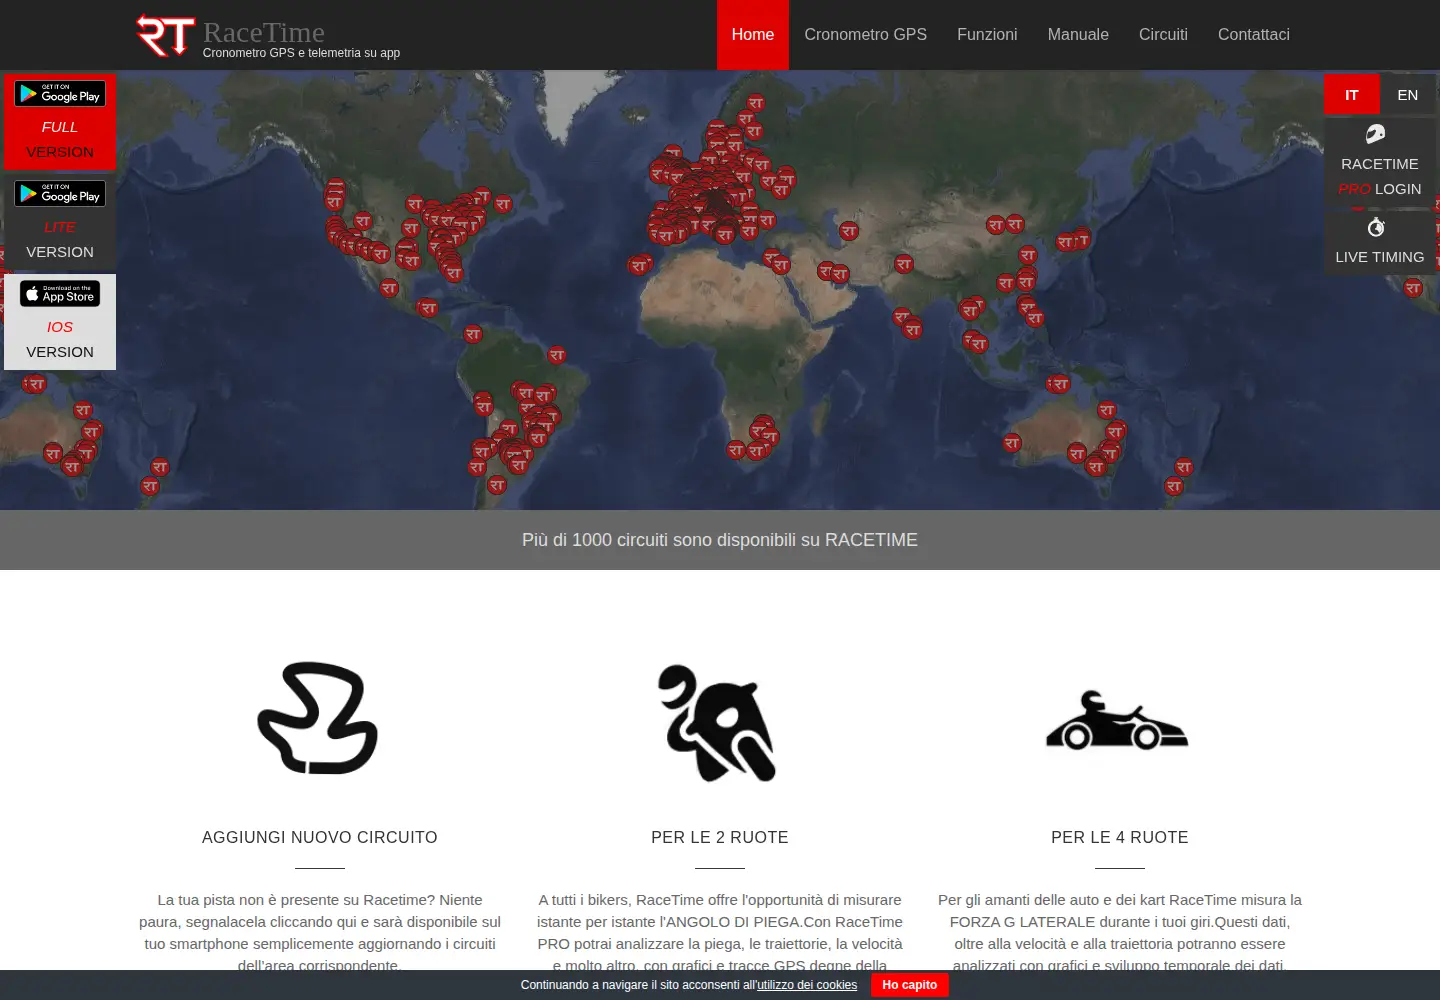Click the Full Version label
Image resolution: width=1440 pixels, height=1000 pixels.
click(x=60, y=139)
